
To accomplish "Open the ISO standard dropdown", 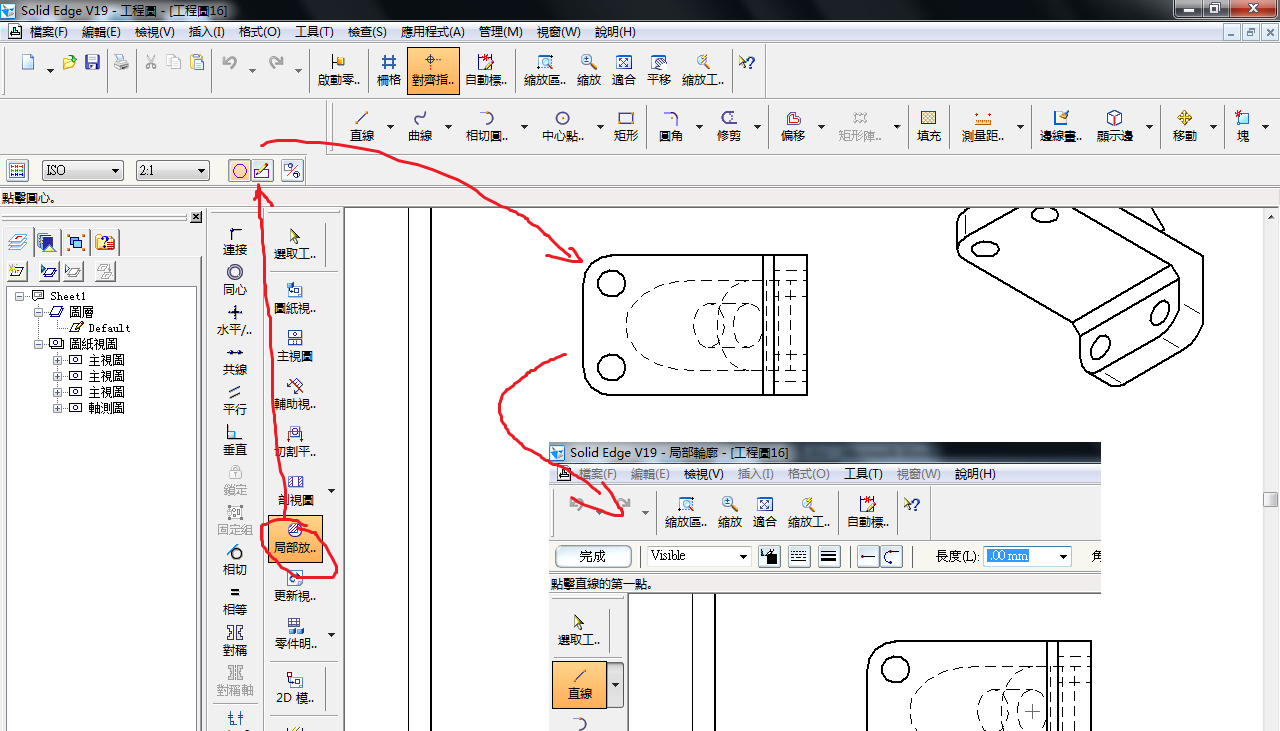I will point(114,171).
